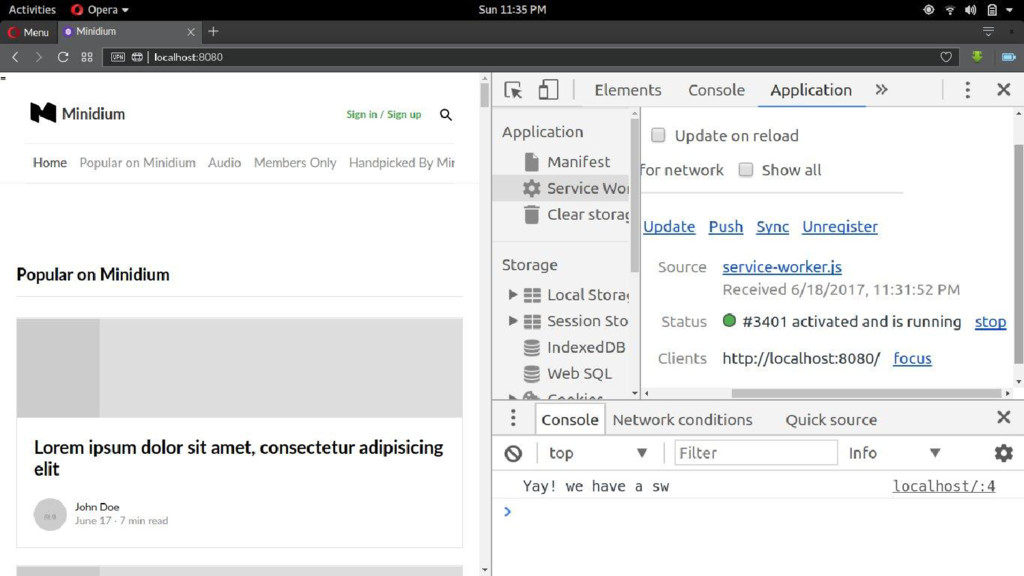Close the DevTools panel
Image resolution: width=1024 pixels, height=576 pixels.
click(1004, 89)
